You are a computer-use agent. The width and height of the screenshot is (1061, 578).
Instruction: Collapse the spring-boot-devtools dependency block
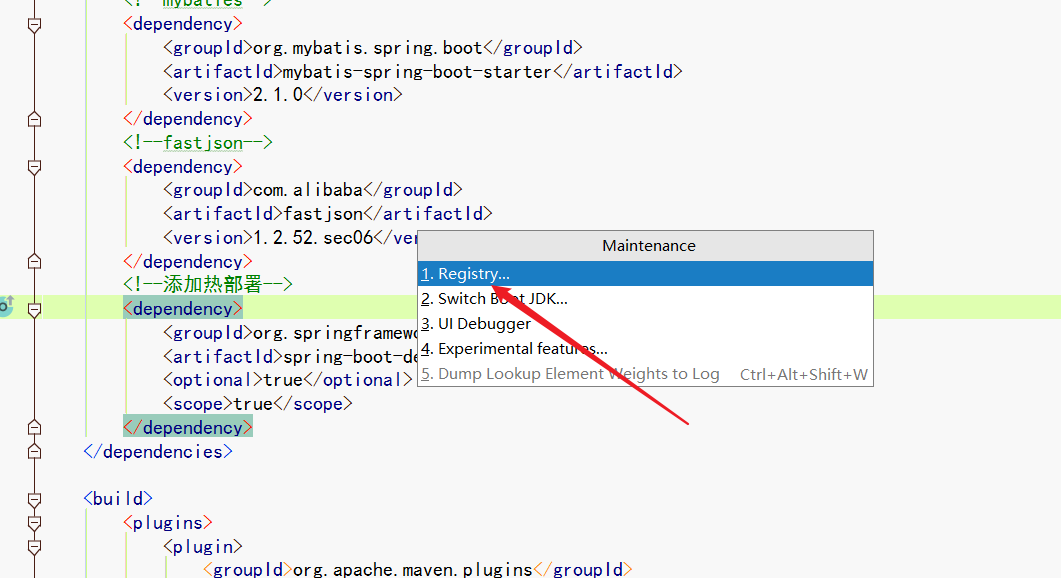click(x=34, y=308)
